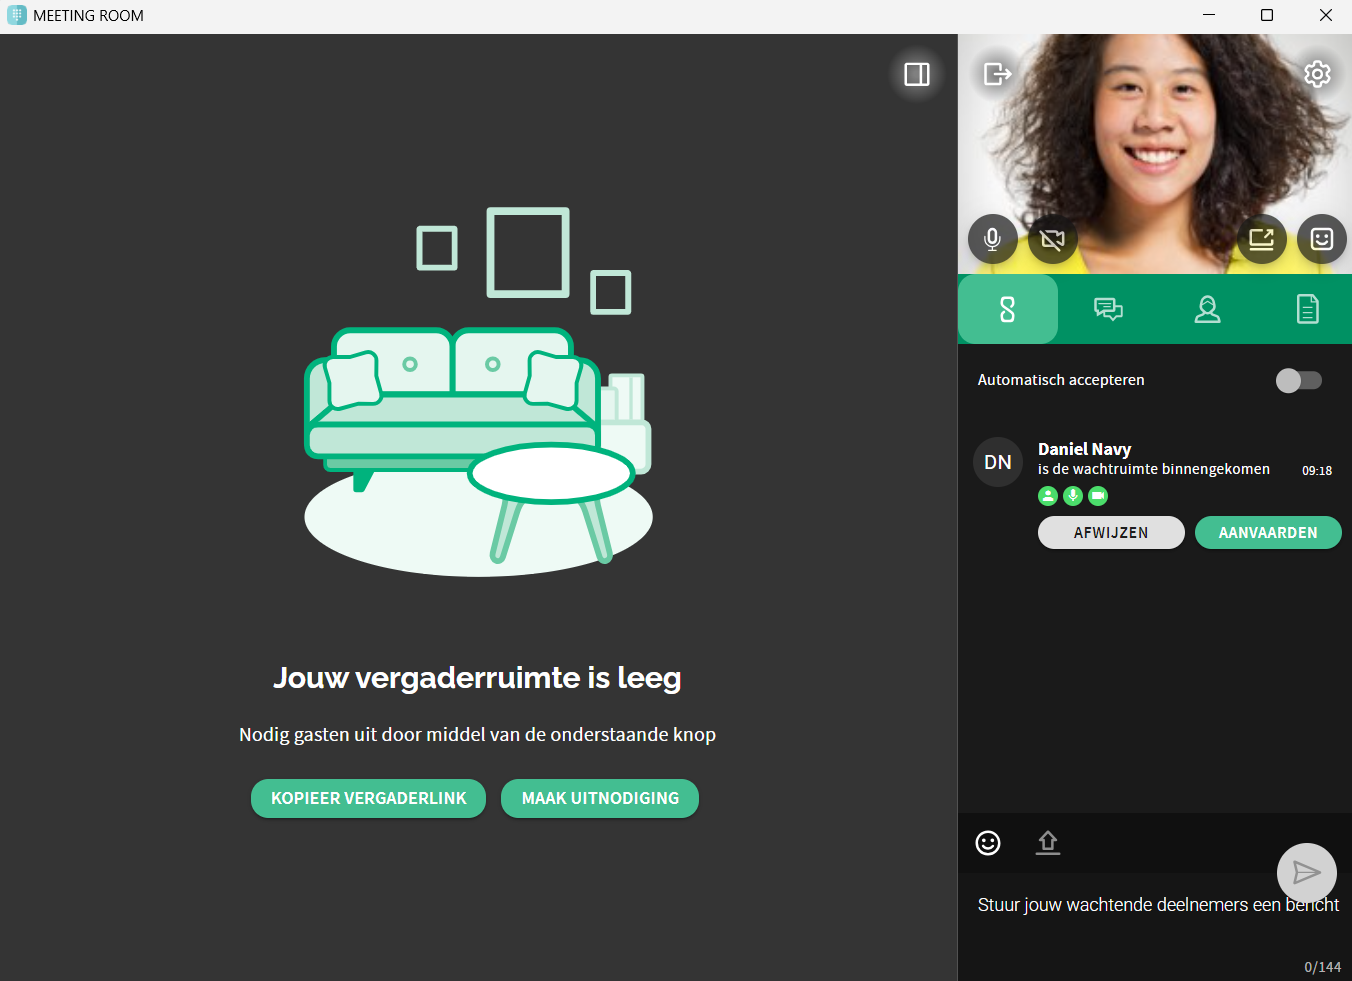Open settings gear on video preview
1352x981 pixels.
pos(1317,74)
